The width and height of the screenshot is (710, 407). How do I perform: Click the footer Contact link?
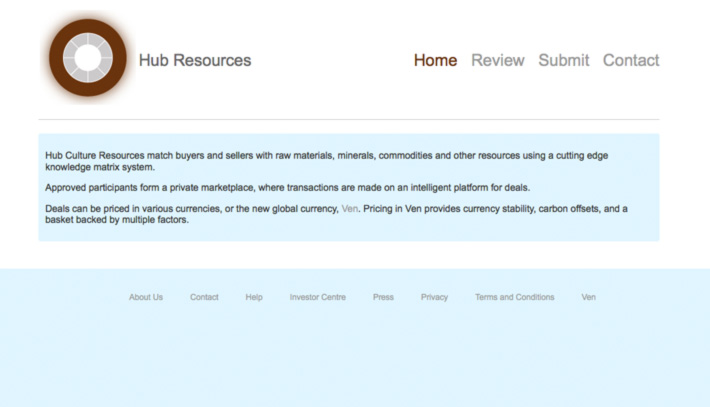(204, 297)
